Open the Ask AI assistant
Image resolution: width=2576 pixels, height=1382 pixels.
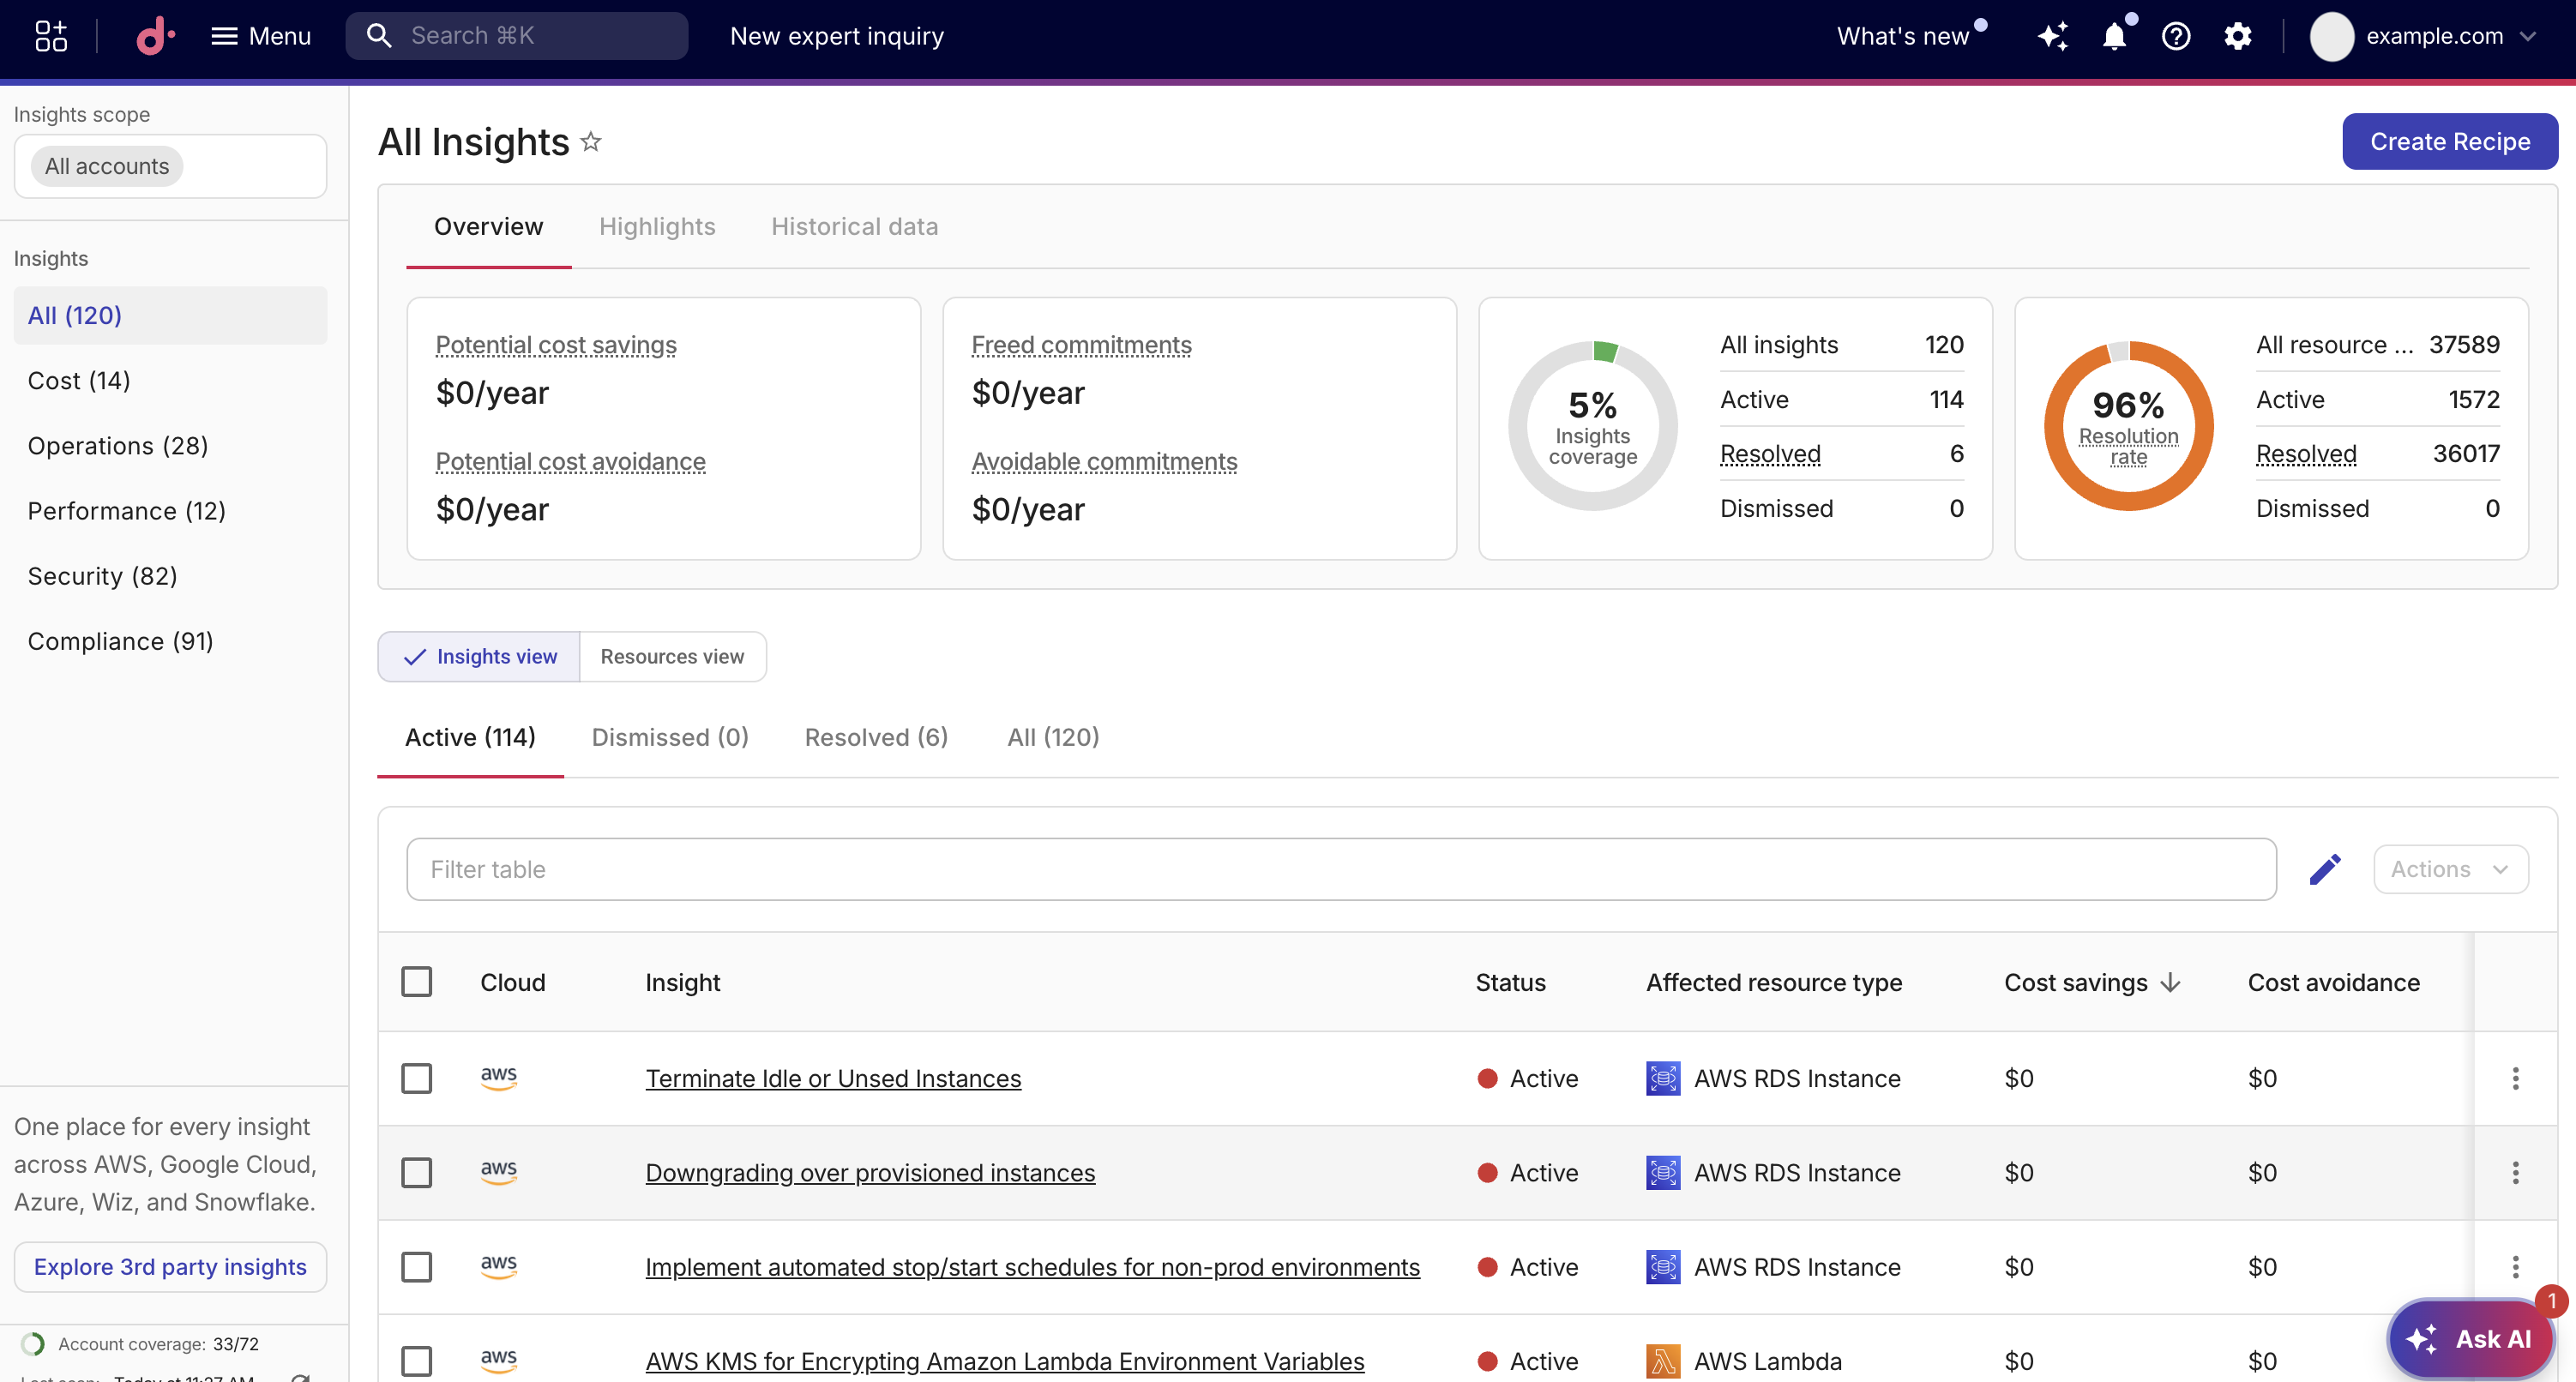(2470, 1340)
